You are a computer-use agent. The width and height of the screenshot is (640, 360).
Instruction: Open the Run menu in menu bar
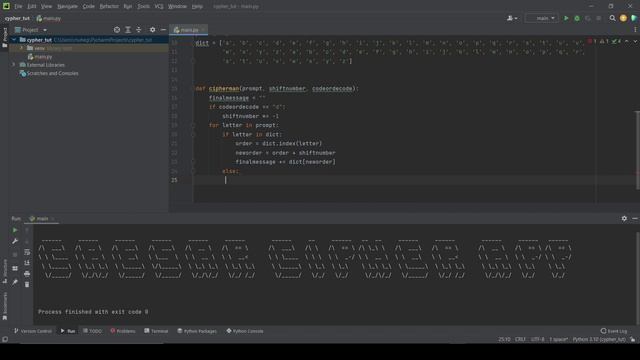tap(128, 7)
